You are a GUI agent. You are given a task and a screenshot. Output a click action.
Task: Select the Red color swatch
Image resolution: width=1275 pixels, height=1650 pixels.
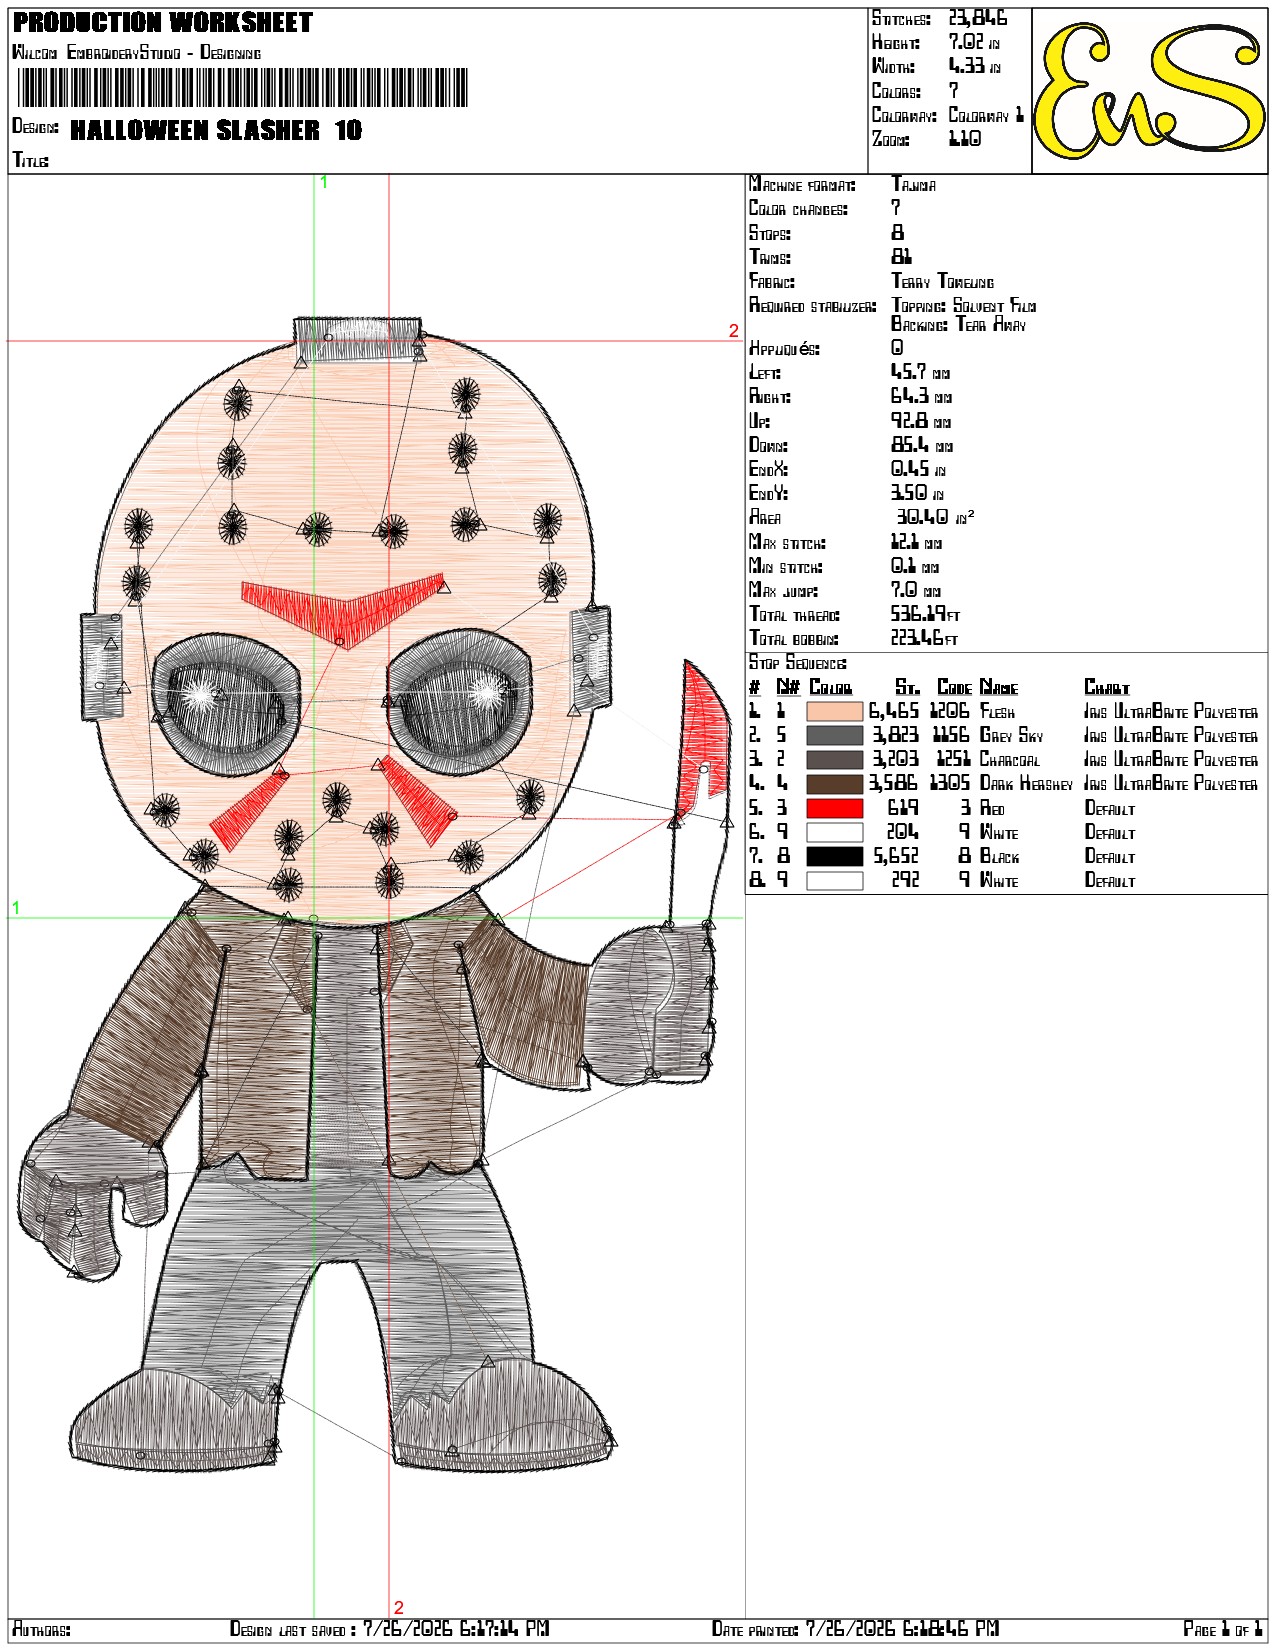[834, 808]
